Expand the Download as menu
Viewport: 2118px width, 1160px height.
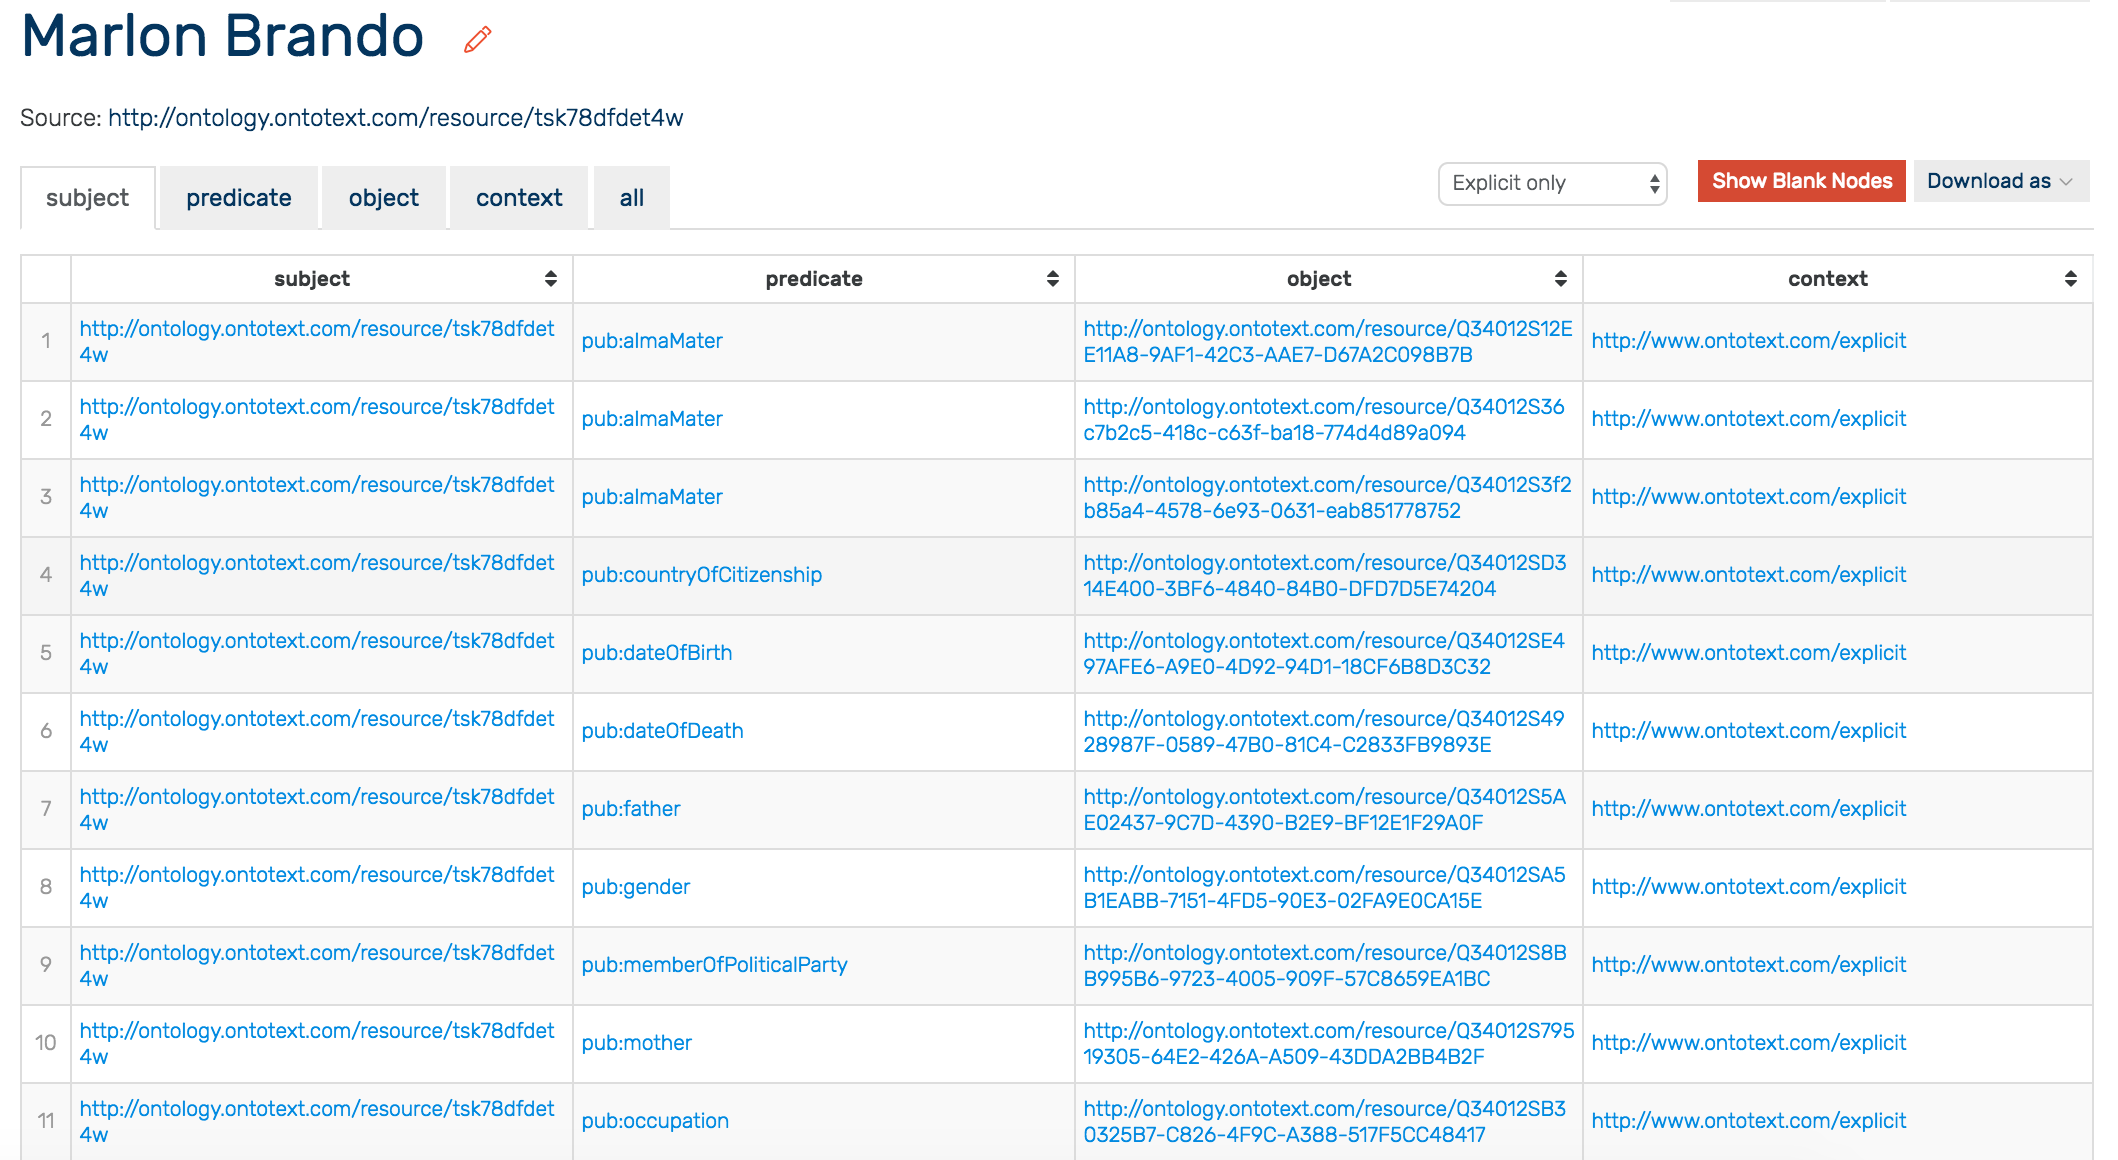coord(2001,181)
